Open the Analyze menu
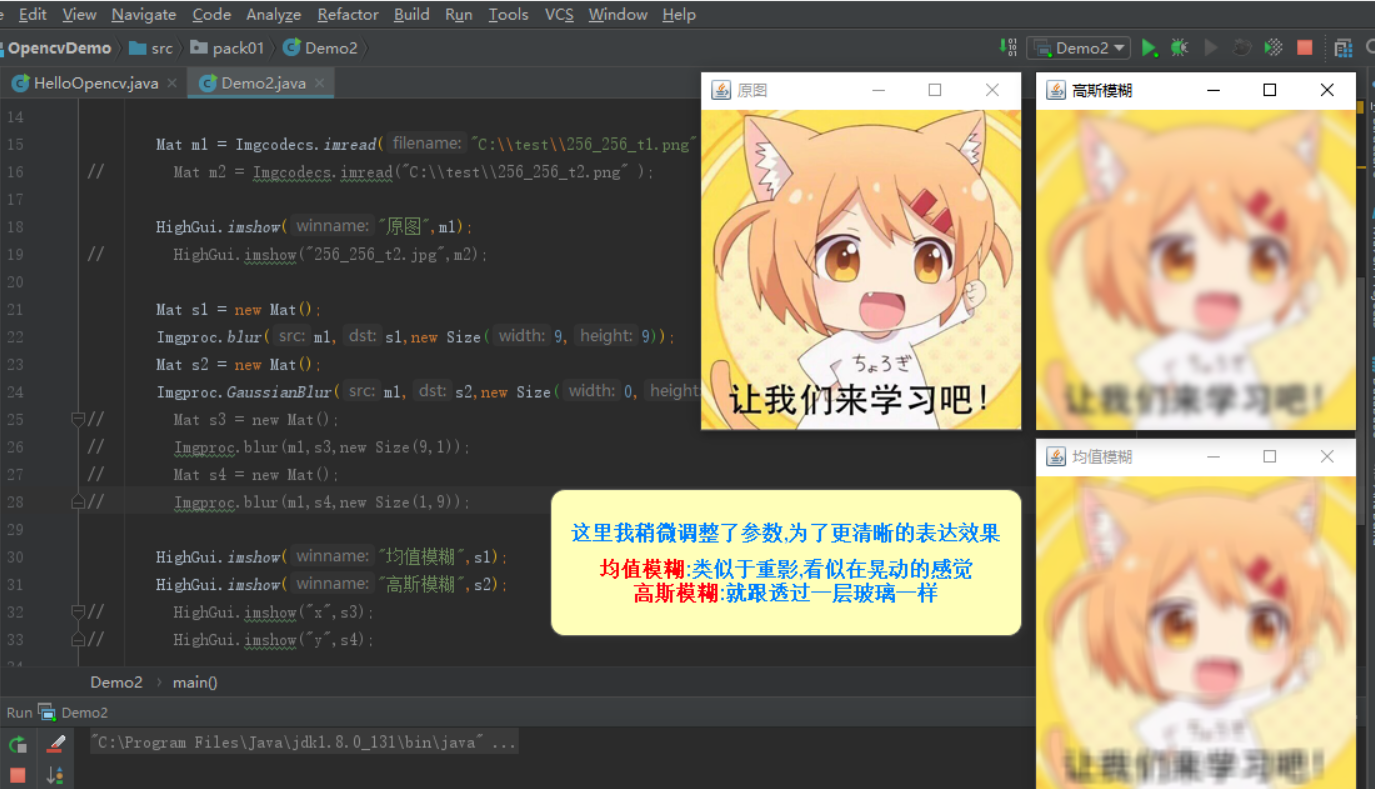The width and height of the screenshot is (1375, 789). point(274,14)
